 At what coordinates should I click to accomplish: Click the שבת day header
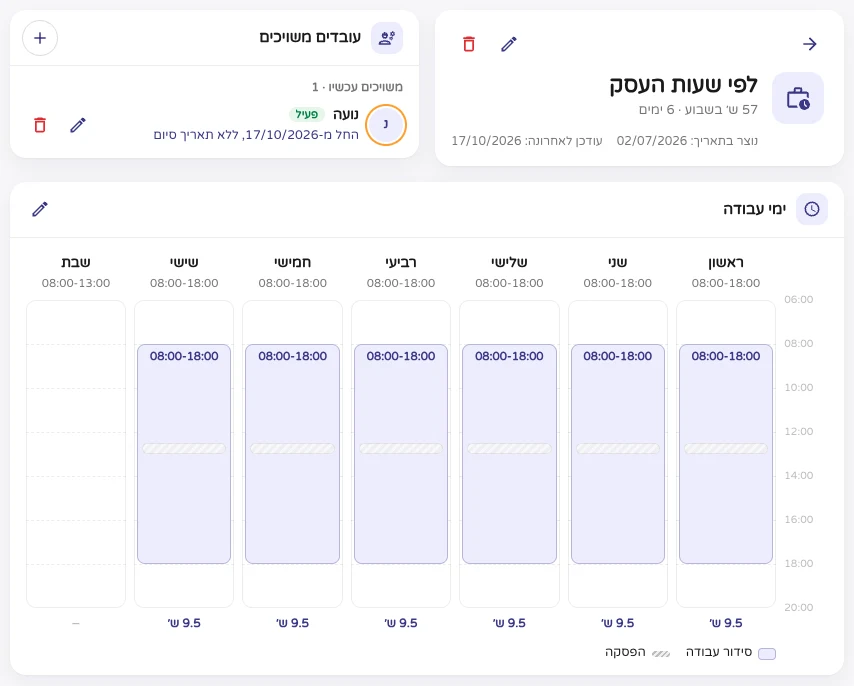pyautogui.click(x=76, y=262)
